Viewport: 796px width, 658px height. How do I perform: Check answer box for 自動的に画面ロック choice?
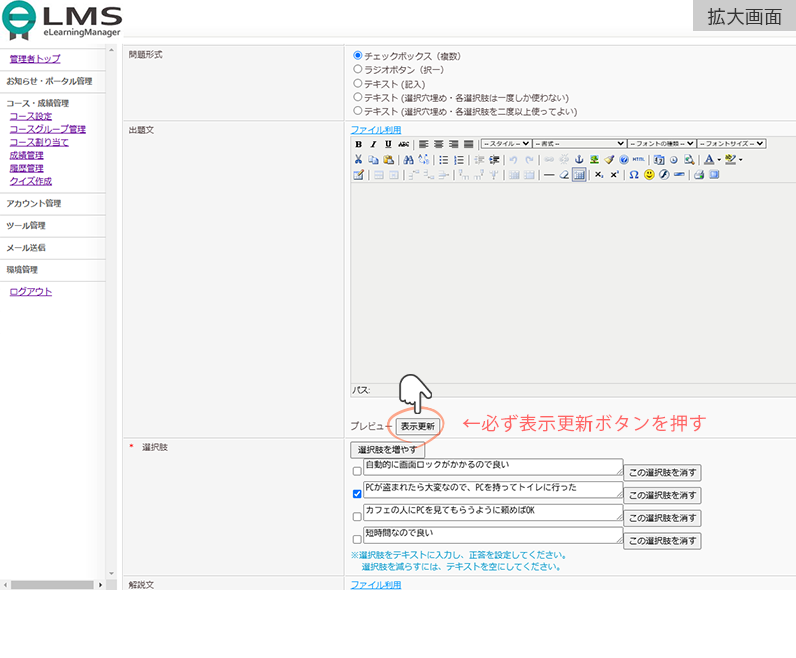coord(357,471)
